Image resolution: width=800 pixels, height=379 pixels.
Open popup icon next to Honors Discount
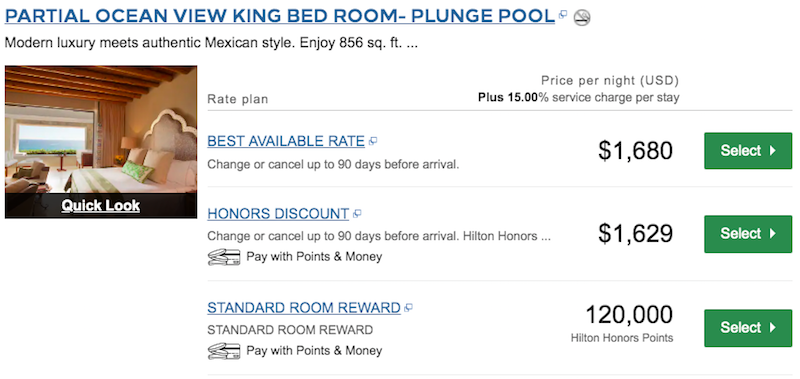(357, 214)
